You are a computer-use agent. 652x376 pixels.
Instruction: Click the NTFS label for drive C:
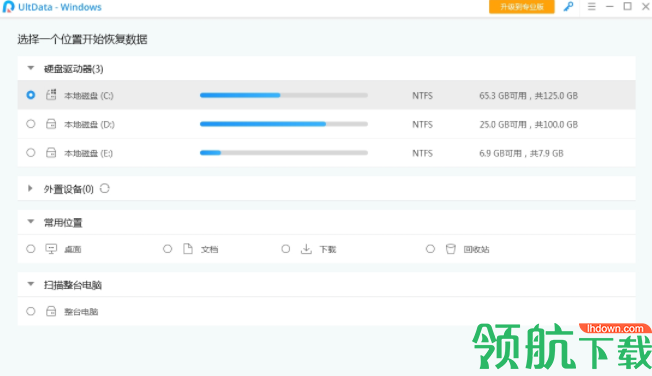coord(422,96)
